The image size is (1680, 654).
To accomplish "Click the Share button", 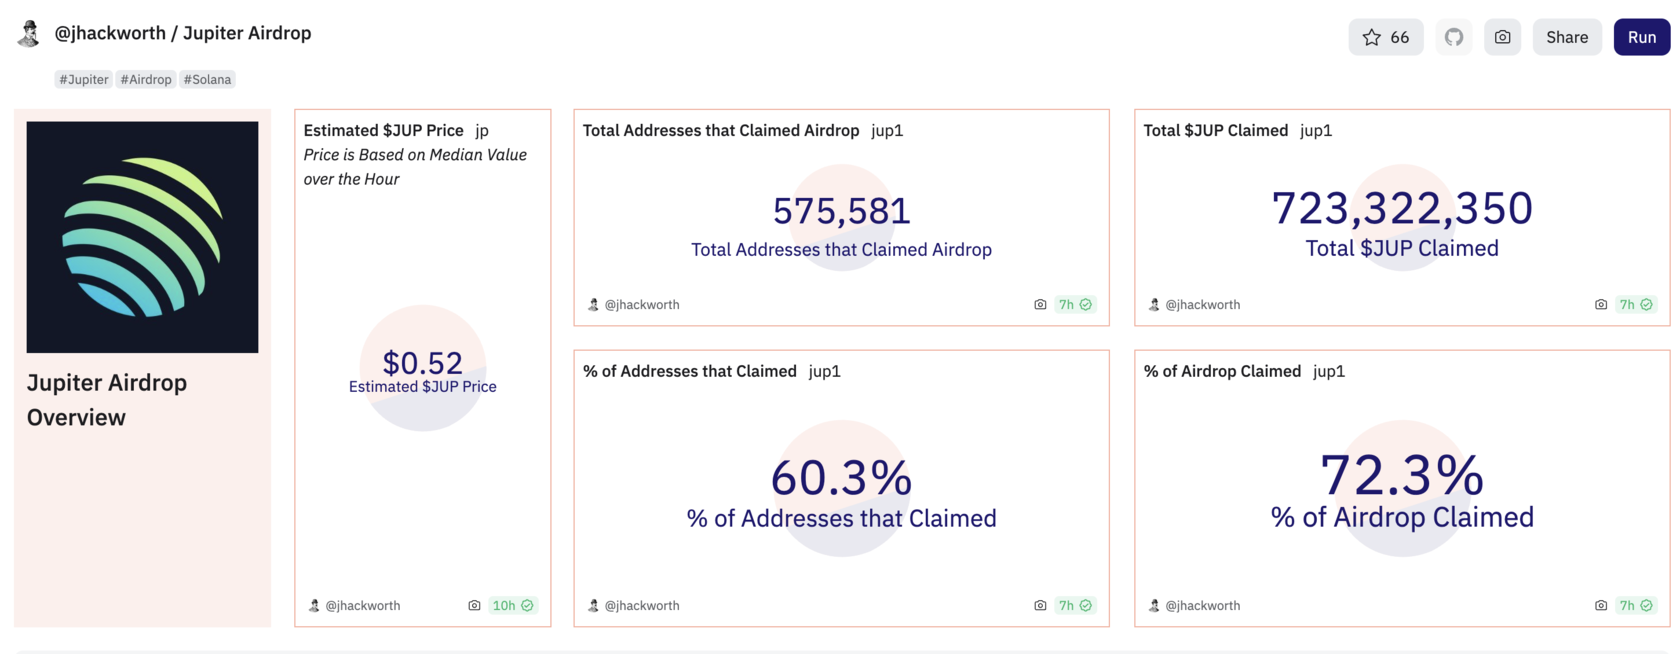I will (x=1566, y=37).
